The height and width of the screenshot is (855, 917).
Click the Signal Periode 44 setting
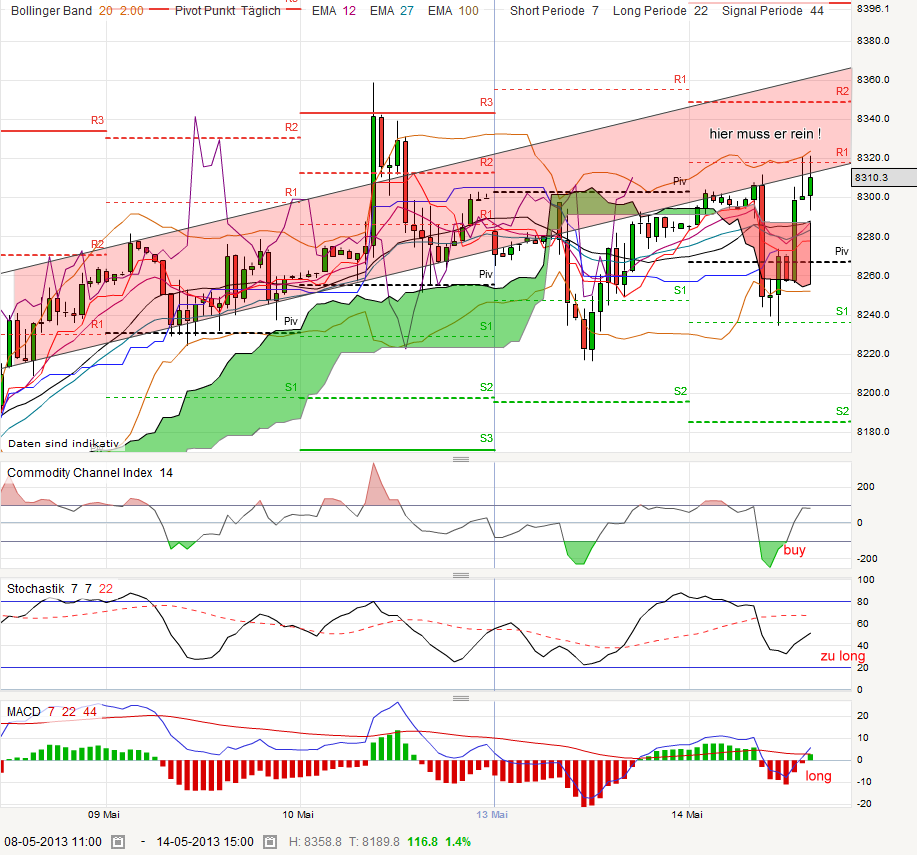pyautogui.click(x=773, y=11)
